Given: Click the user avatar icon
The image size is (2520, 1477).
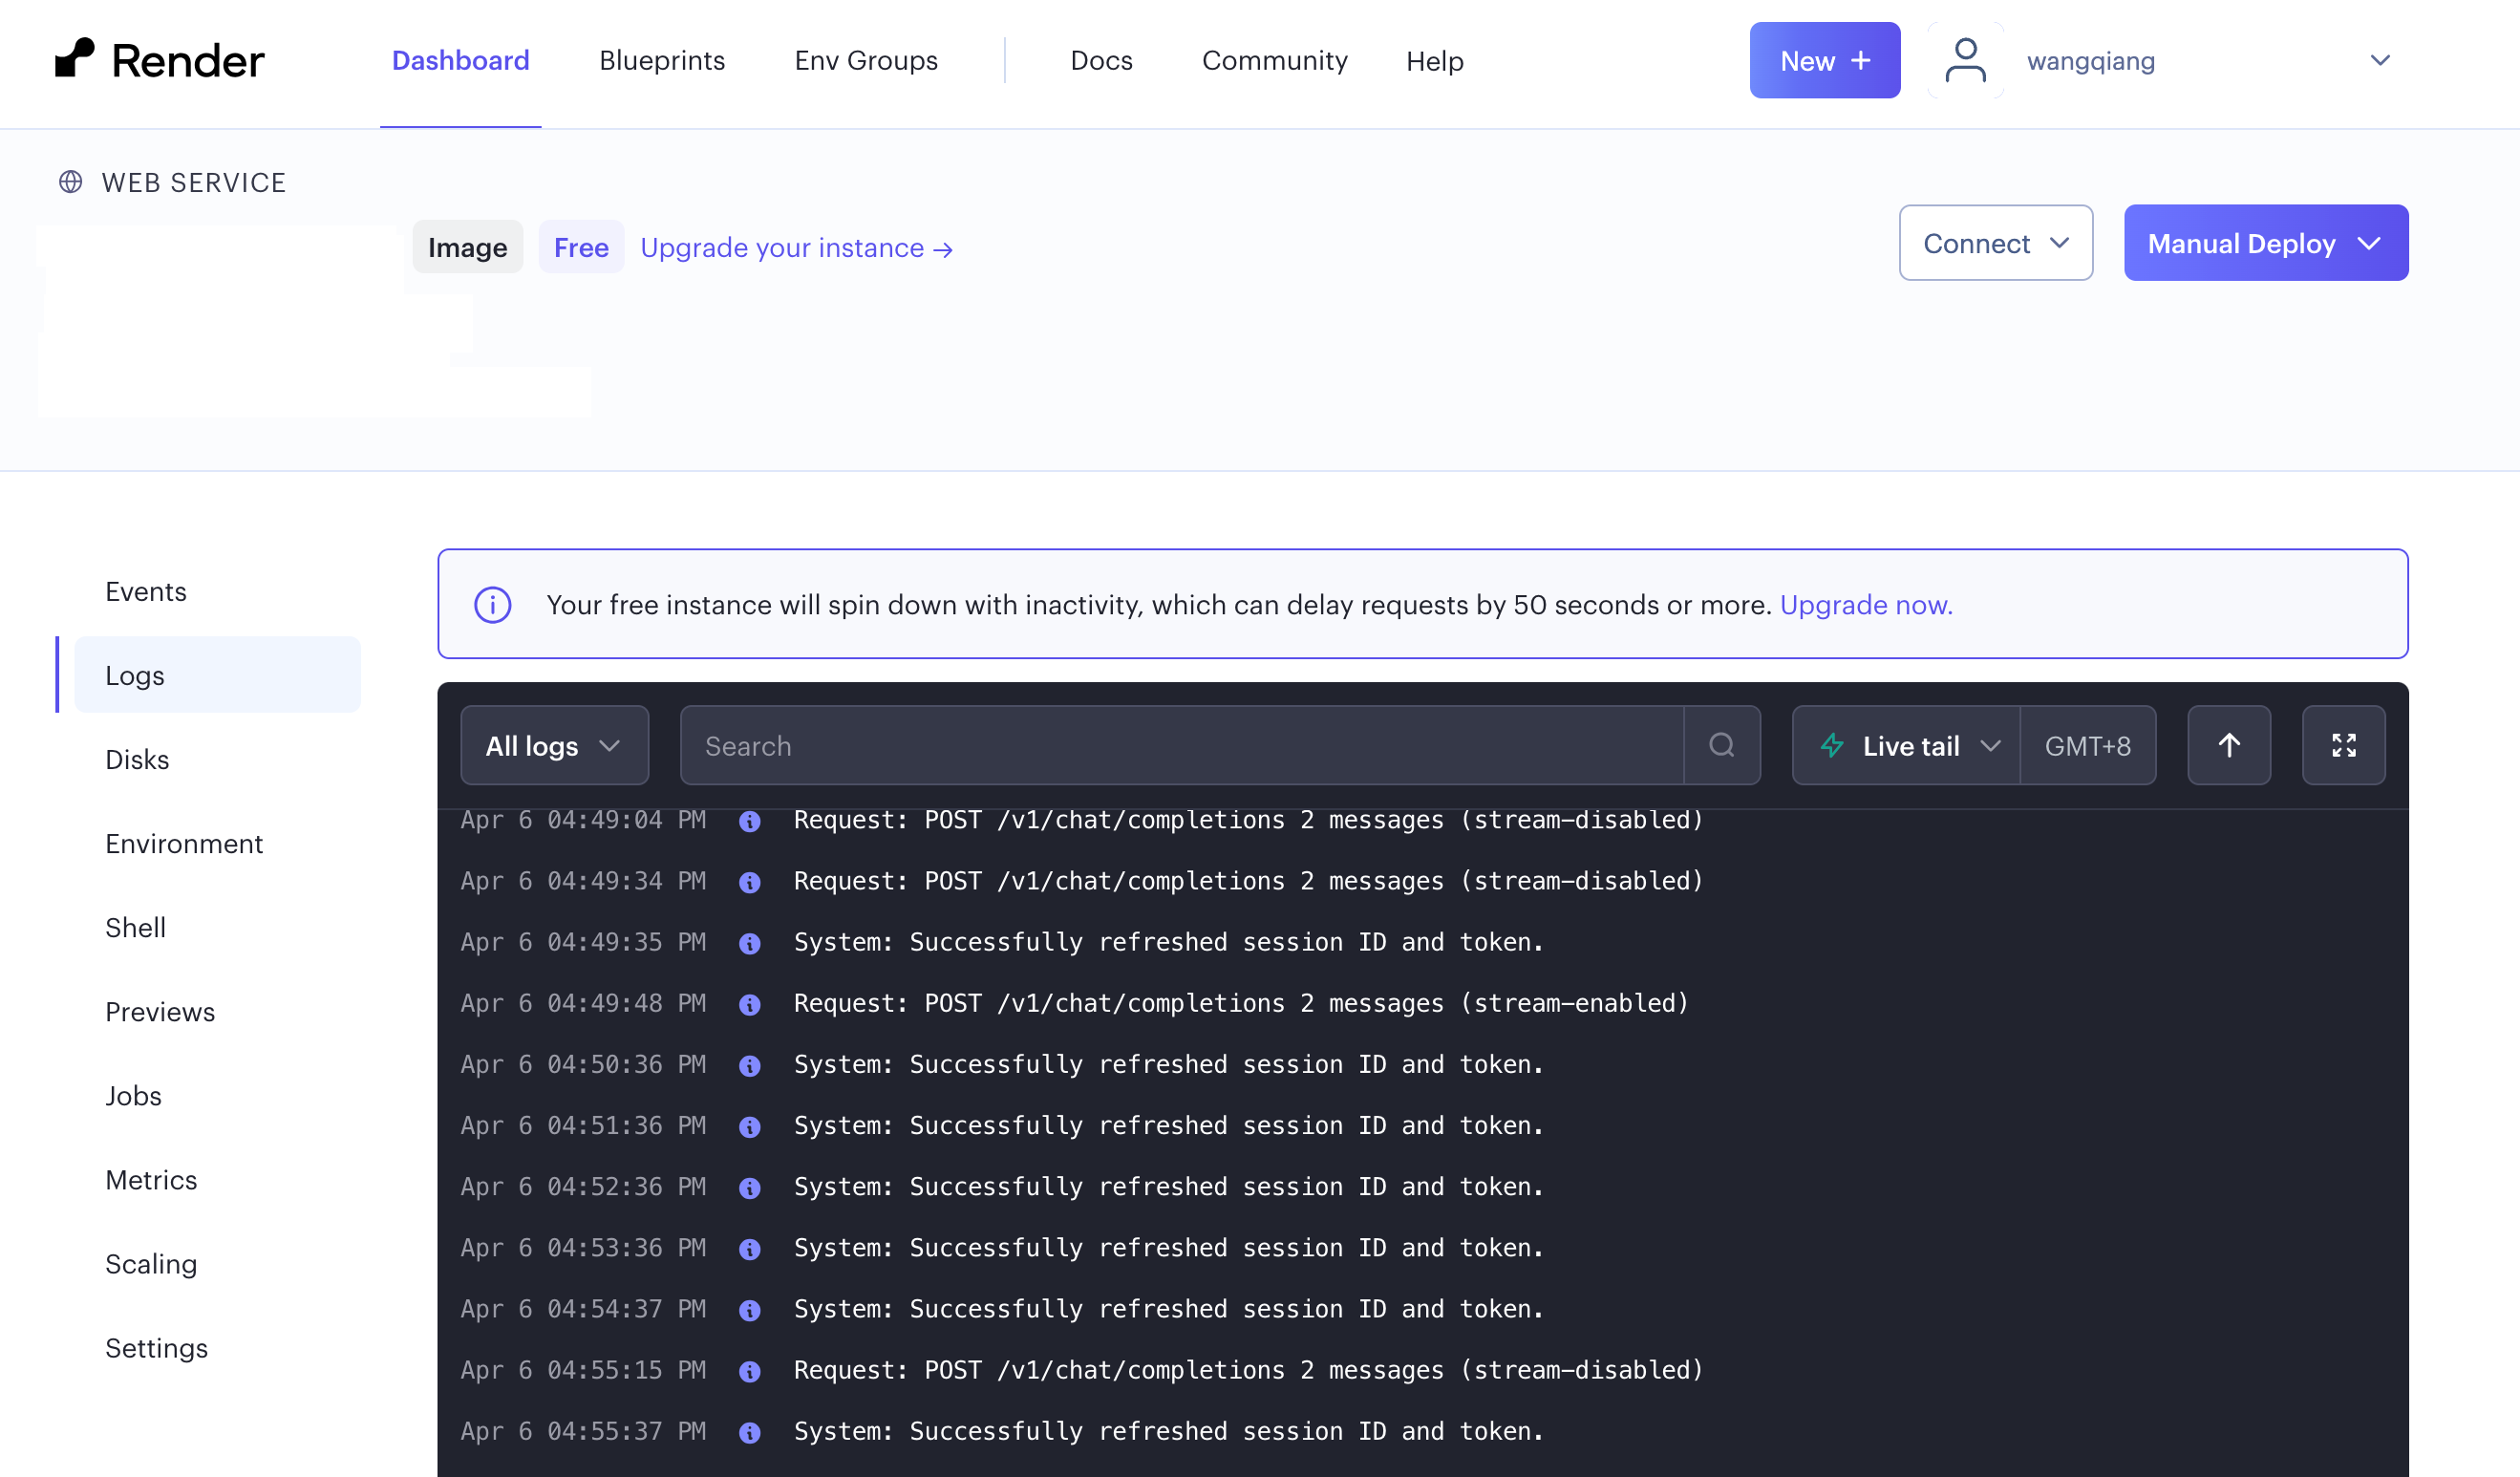Looking at the screenshot, I should 1965,60.
